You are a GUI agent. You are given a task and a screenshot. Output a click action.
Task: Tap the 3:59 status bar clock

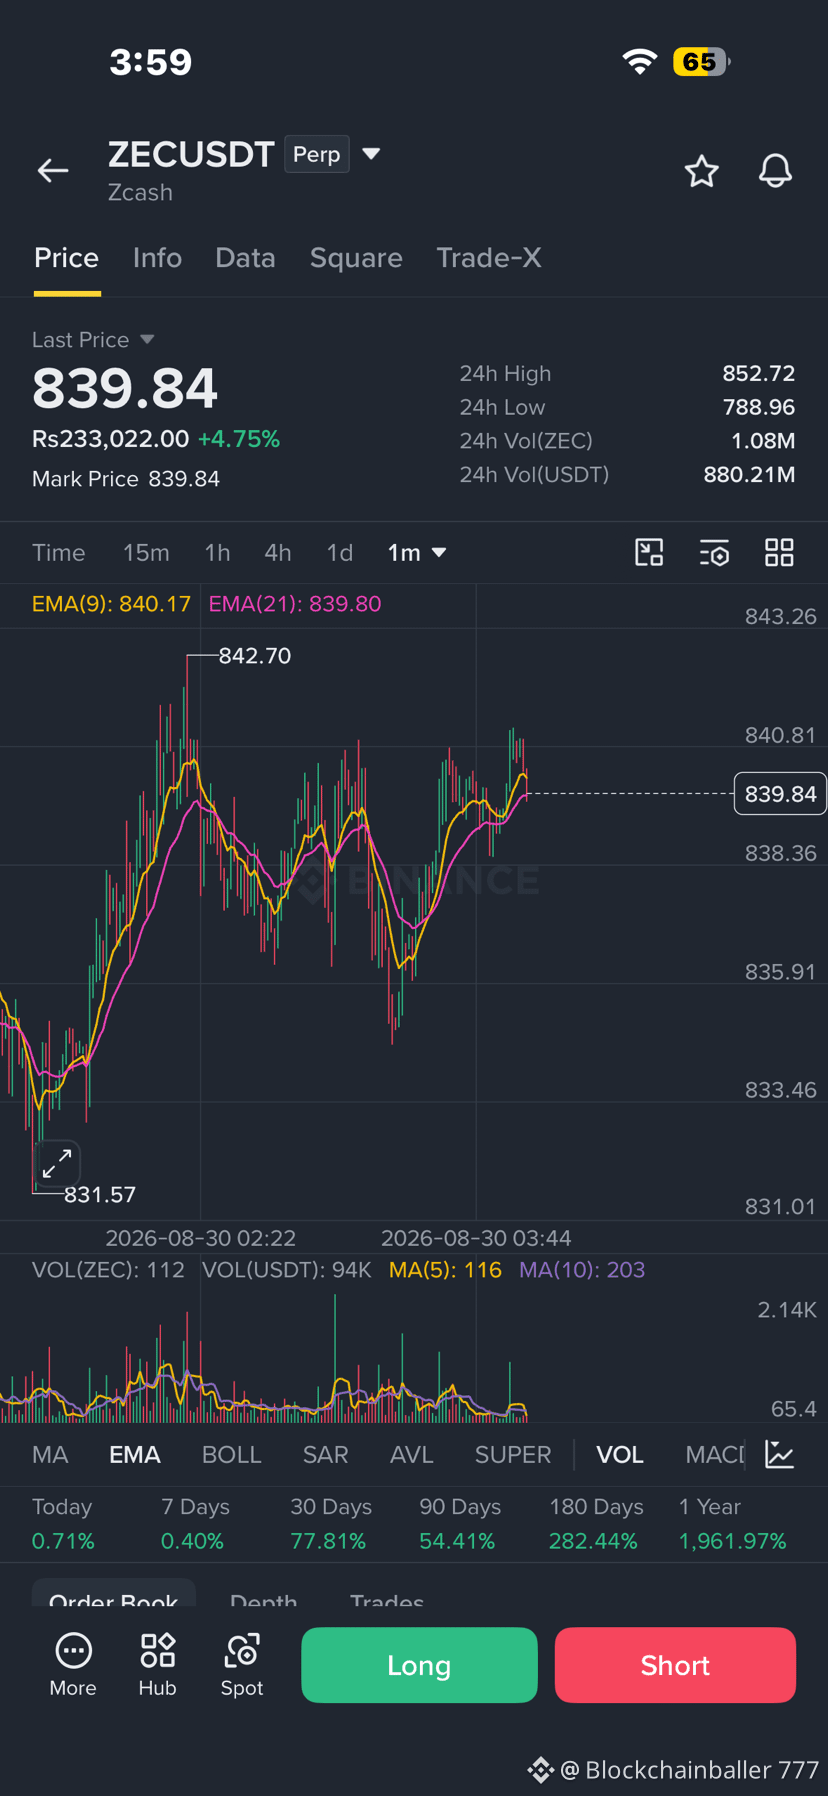click(x=150, y=62)
